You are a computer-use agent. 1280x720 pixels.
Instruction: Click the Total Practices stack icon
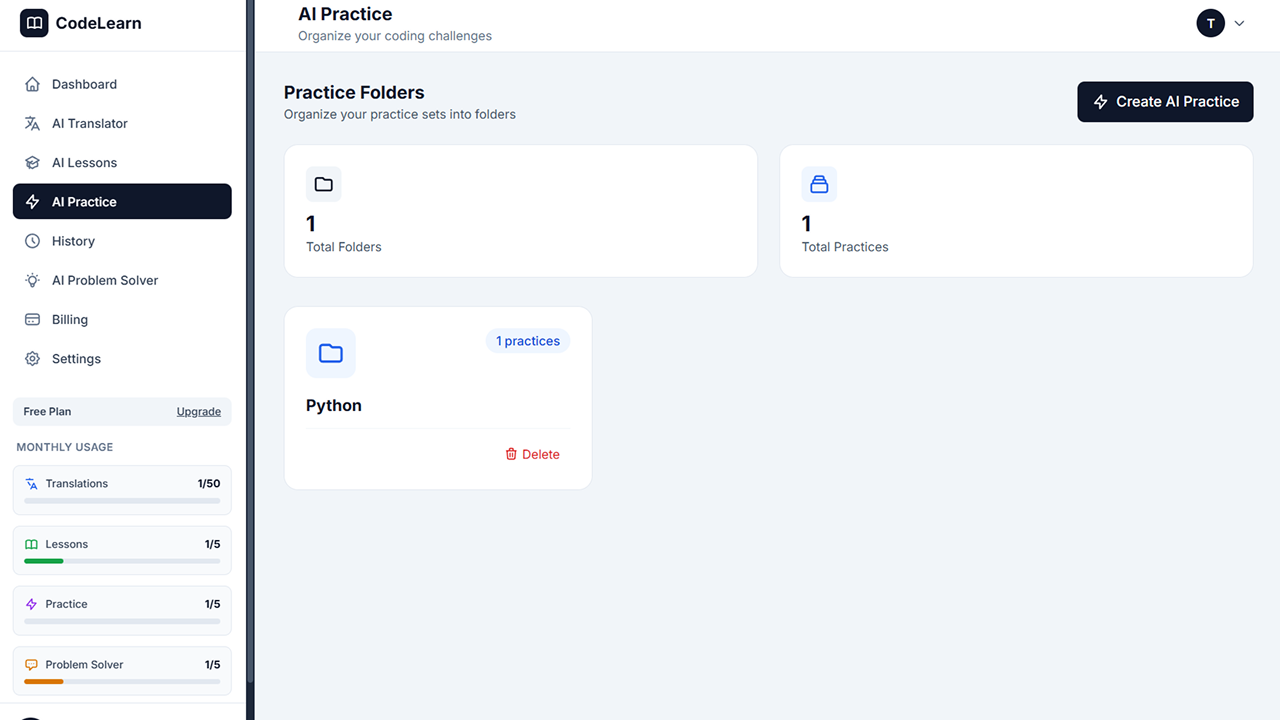pos(819,184)
